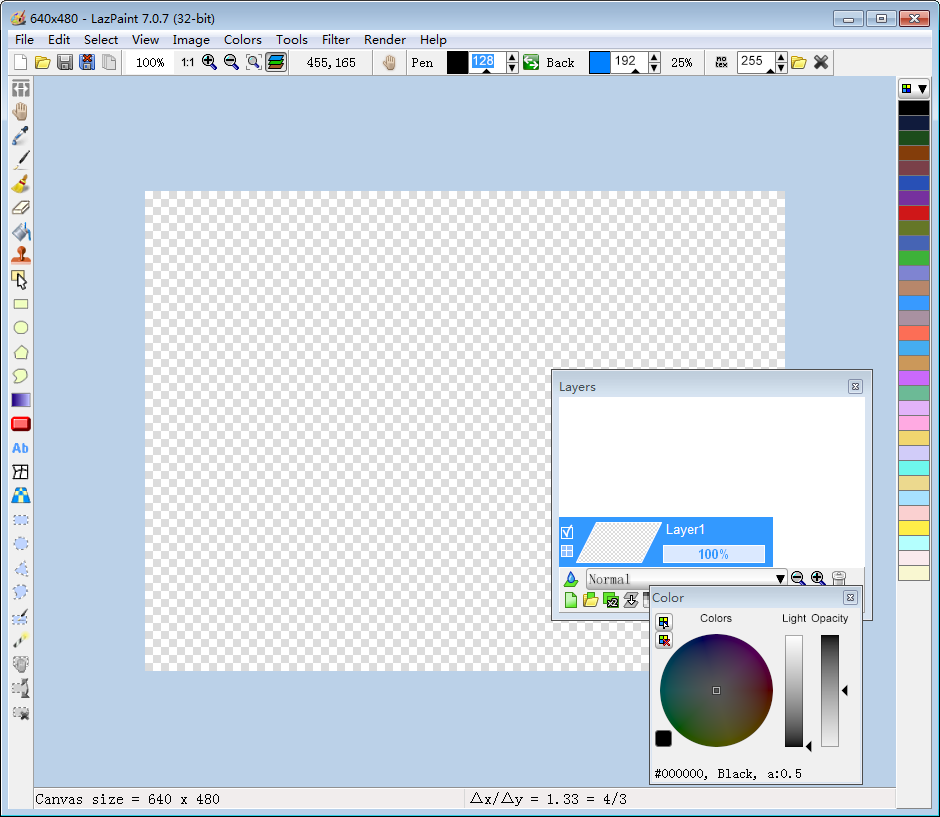Open the Render menu
Viewport: 940px width, 817px height.
click(385, 40)
